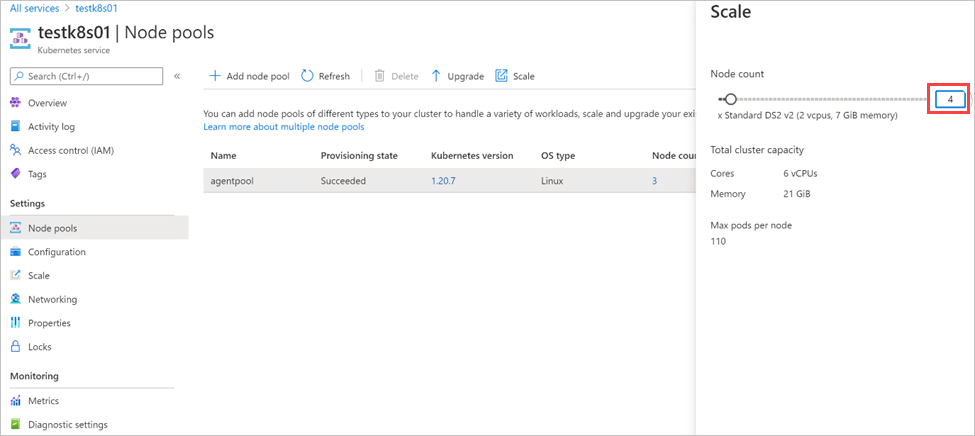This screenshot has width=975, height=436.
Task: Refresh the node pools list
Action: point(326,76)
